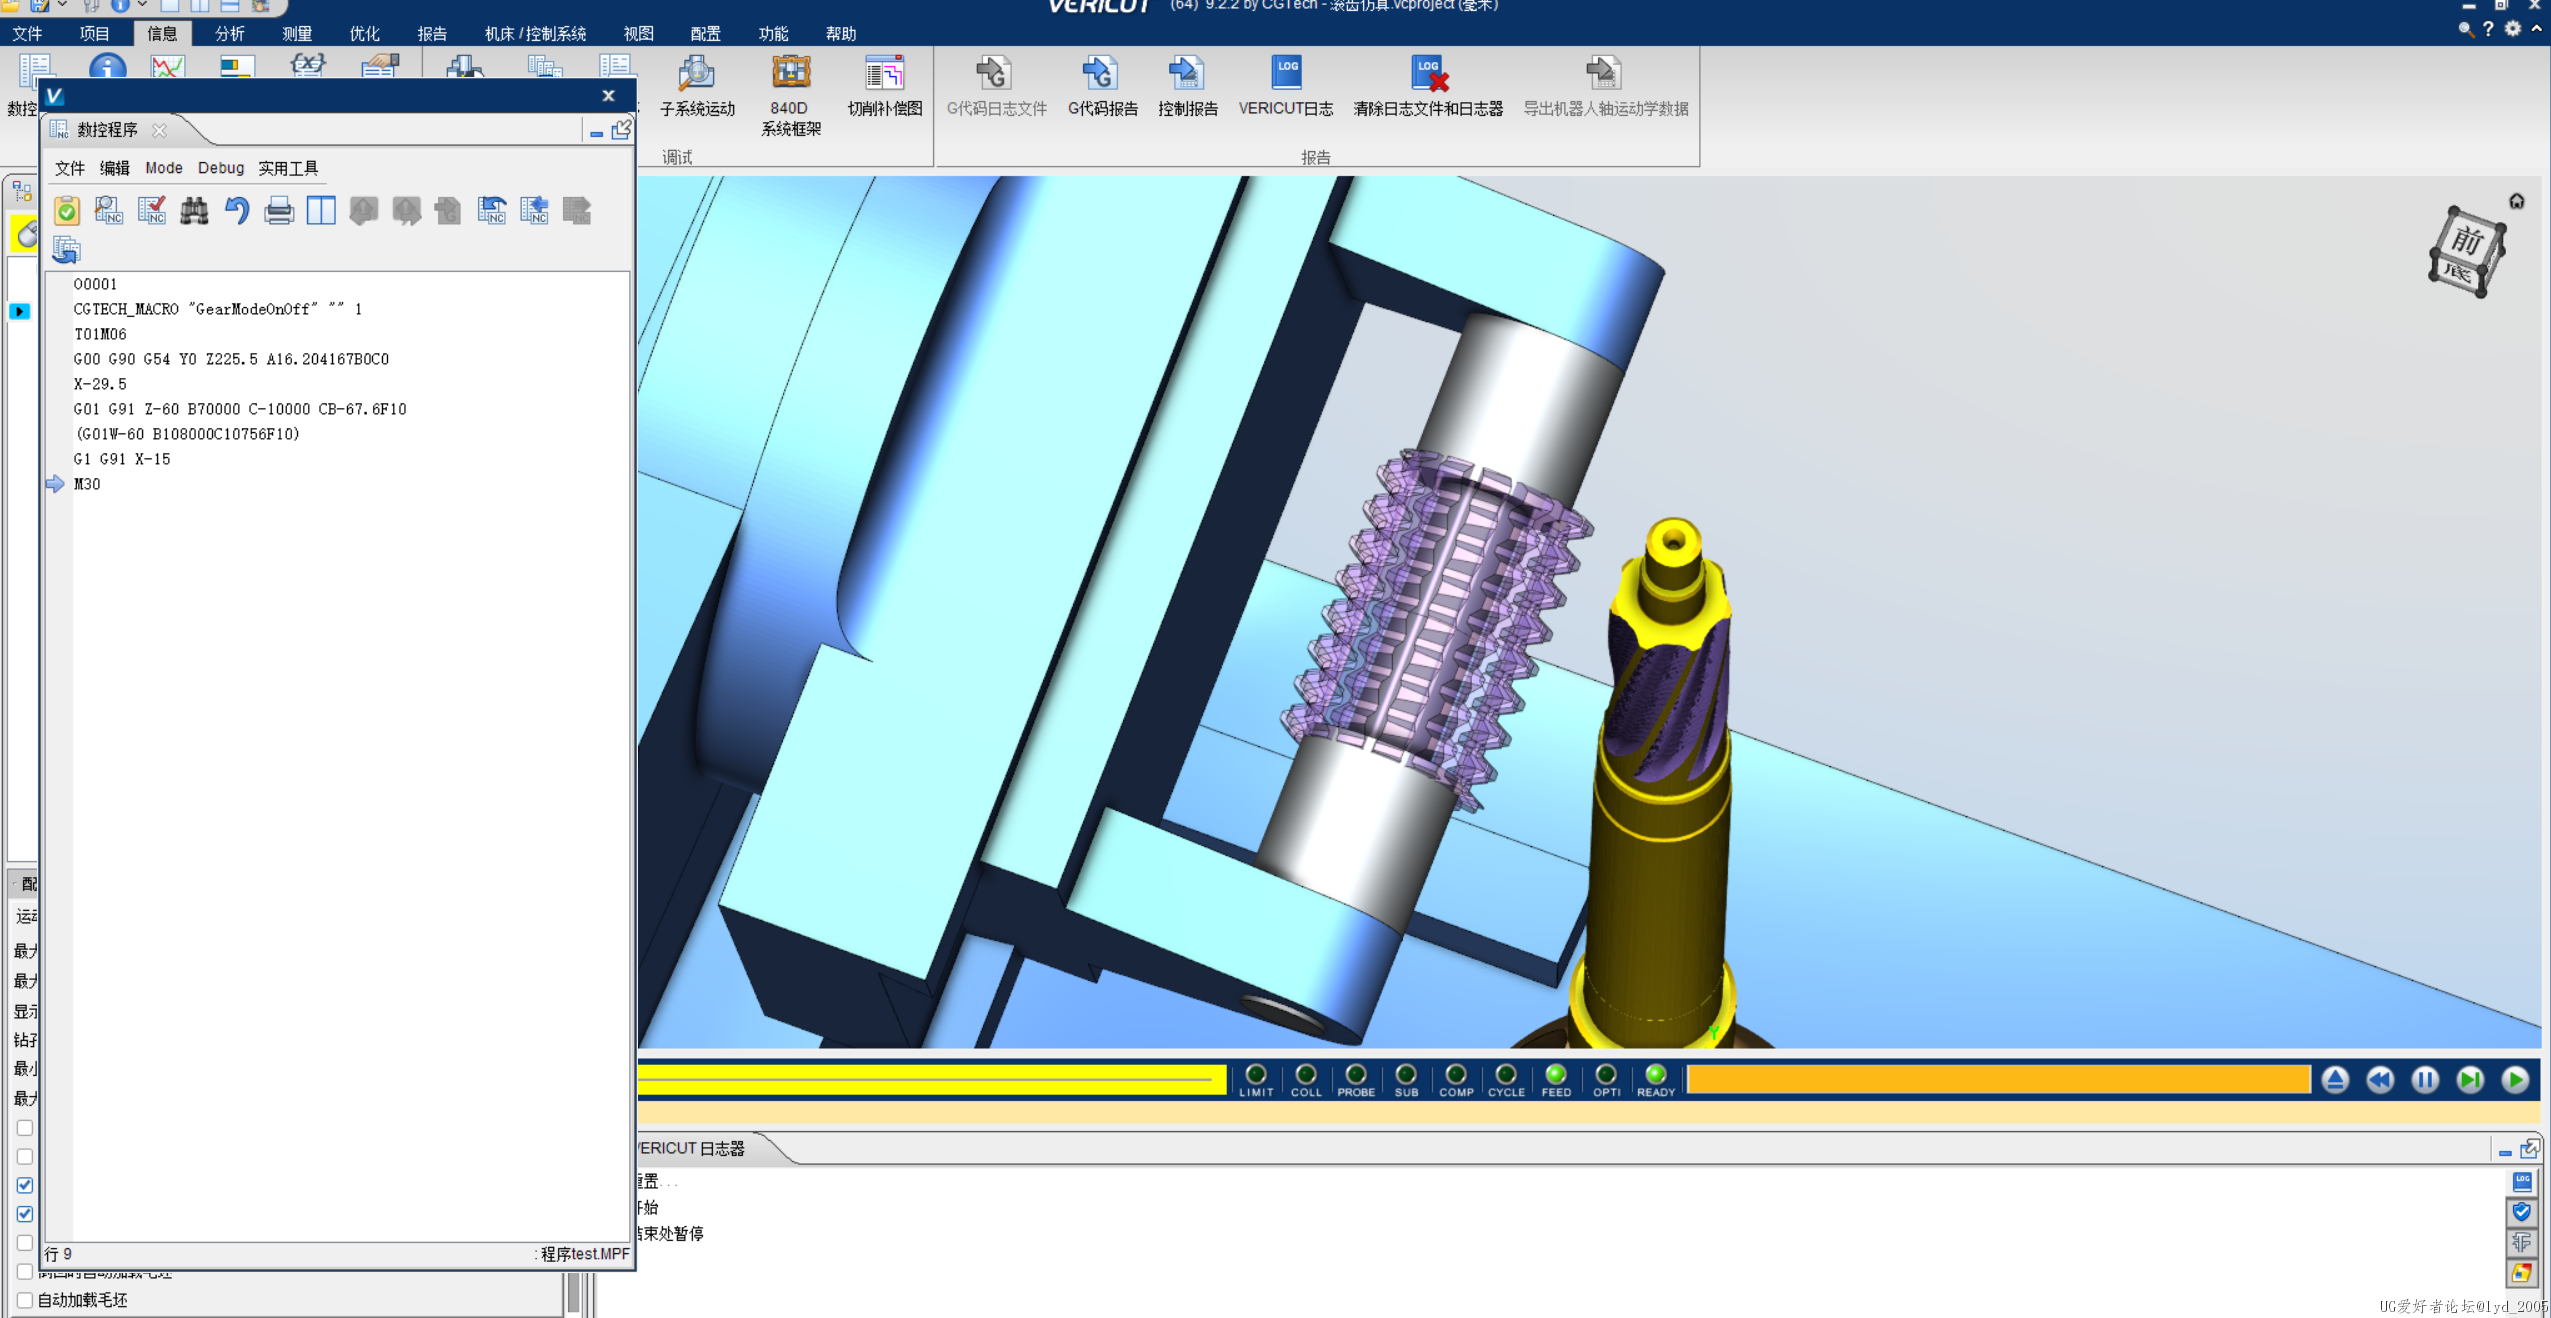
Task: Click the LOG icon in logger side toolbar
Action: pos(2522,1182)
